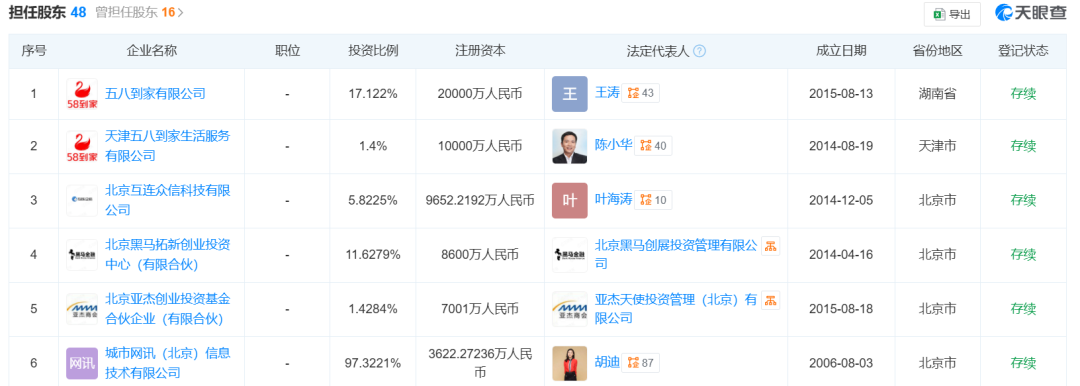Click the help icon beside 法定代表人

tap(699, 51)
